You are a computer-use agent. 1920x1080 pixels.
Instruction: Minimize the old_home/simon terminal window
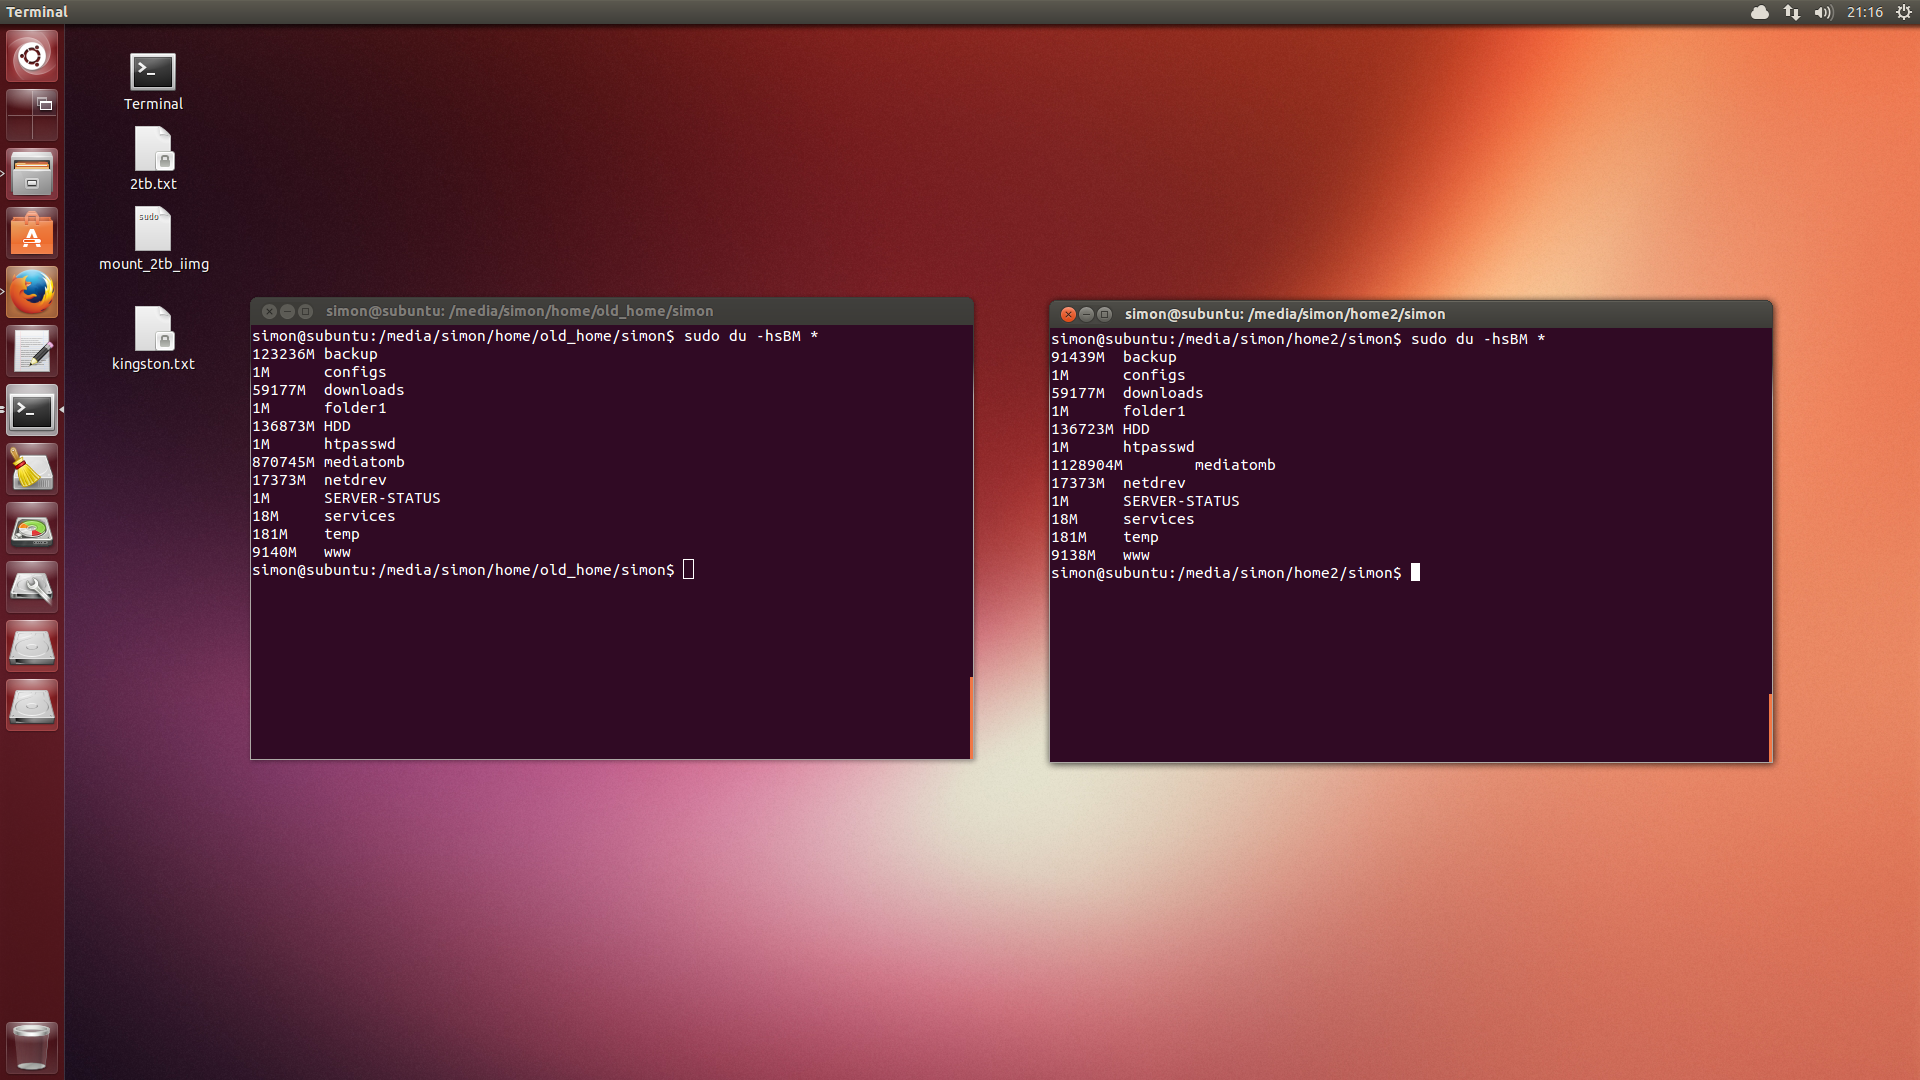tap(287, 311)
